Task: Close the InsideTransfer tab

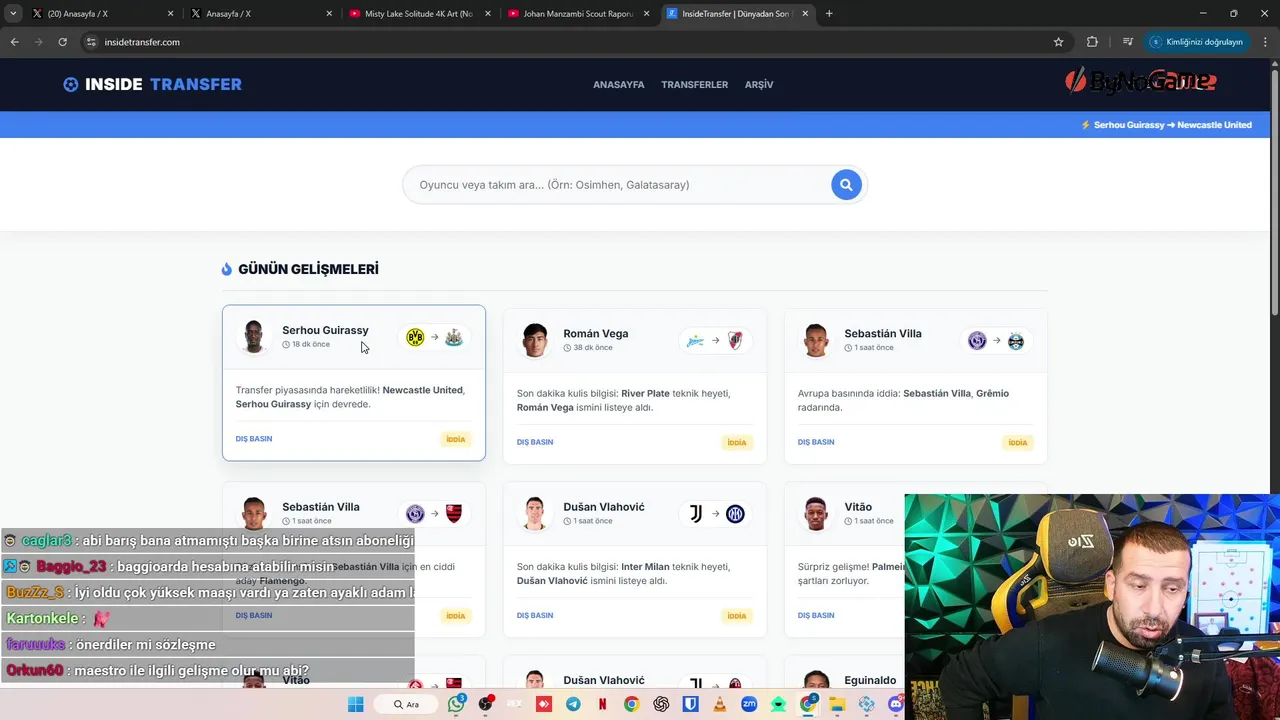Action: [805, 14]
